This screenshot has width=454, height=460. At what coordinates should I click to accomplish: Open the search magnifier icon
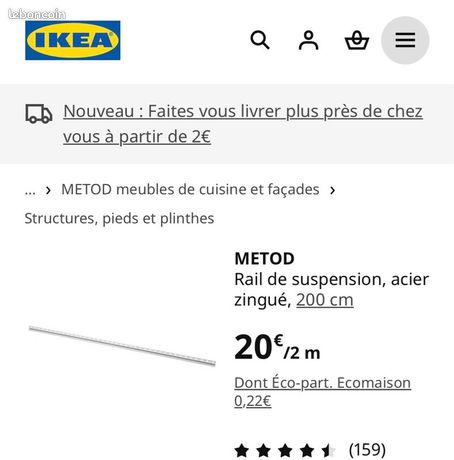coord(260,40)
